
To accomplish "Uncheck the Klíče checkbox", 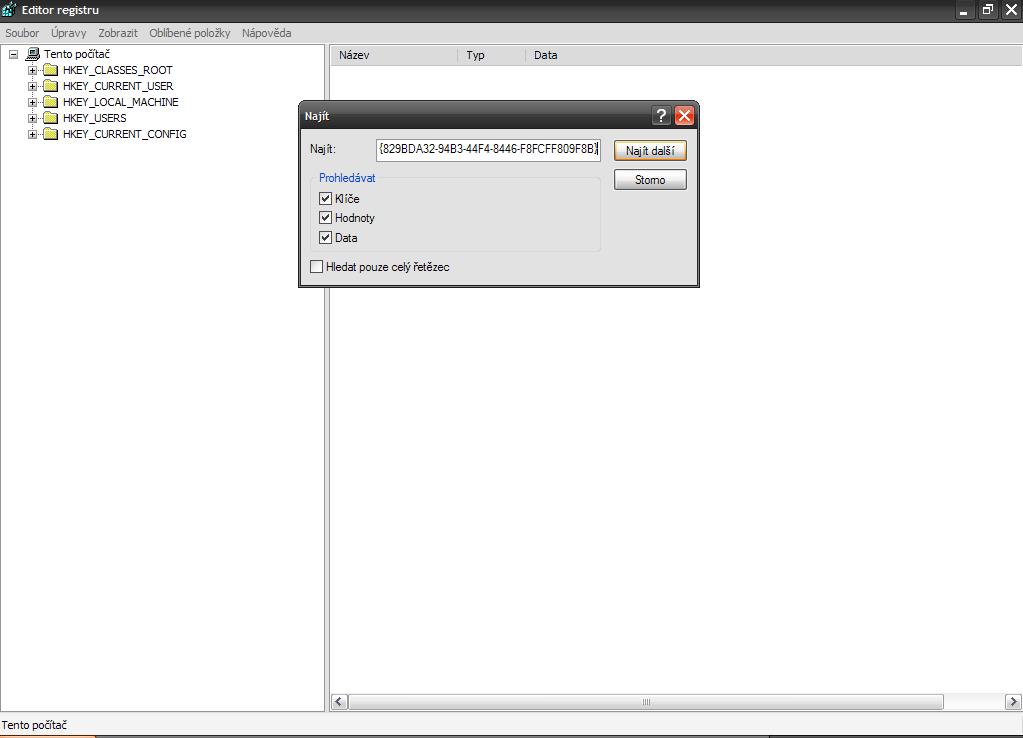I will 326,198.
